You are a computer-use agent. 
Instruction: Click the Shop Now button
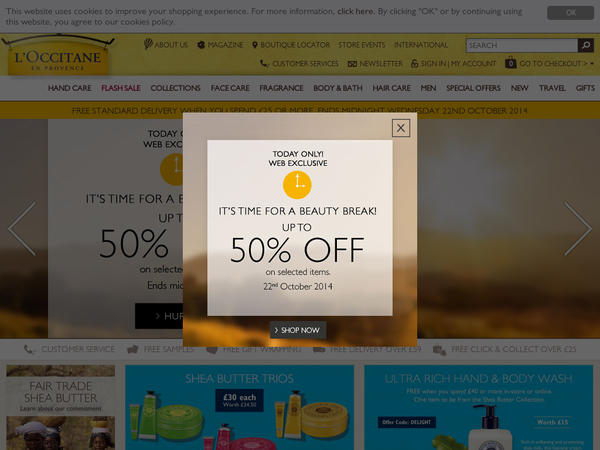(x=298, y=330)
